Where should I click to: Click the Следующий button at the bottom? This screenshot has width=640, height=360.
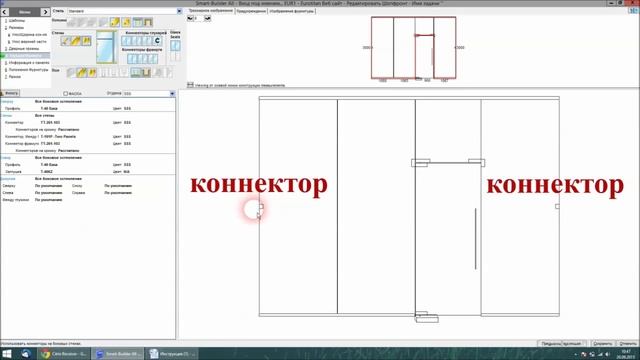[574, 344]
